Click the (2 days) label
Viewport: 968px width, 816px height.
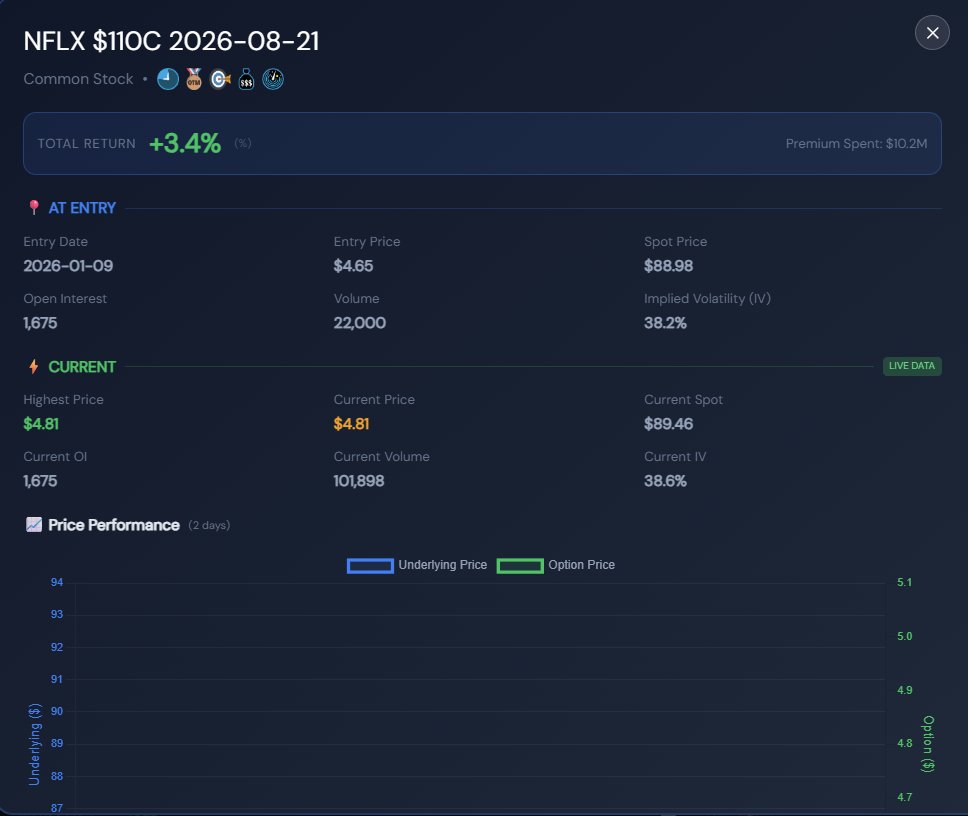pos(209,525)
